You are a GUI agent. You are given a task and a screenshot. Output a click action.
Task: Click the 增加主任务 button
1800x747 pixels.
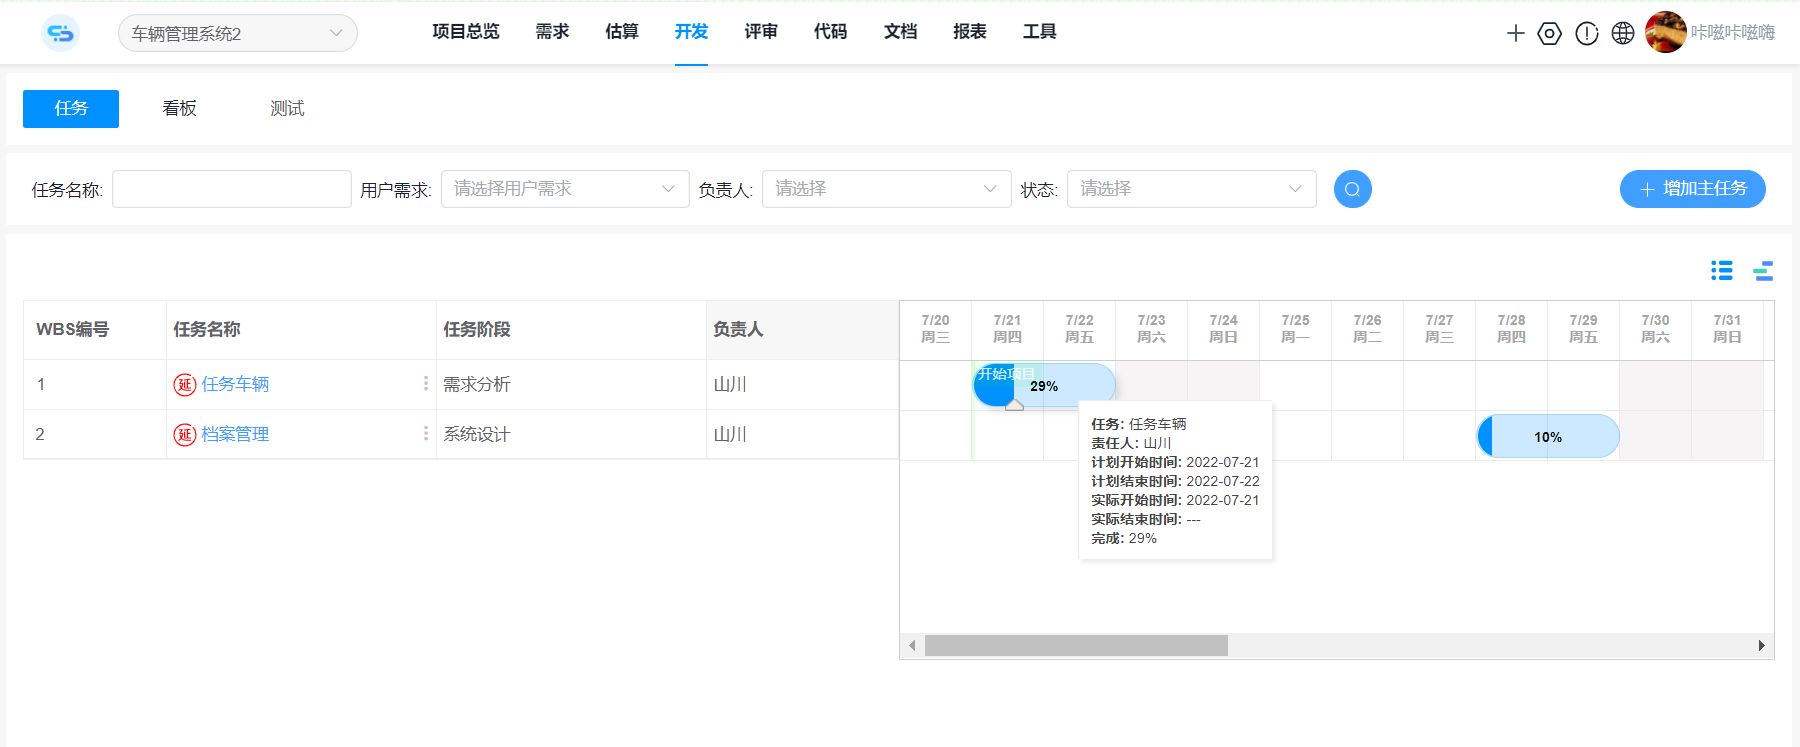[x=1693, y=189]
